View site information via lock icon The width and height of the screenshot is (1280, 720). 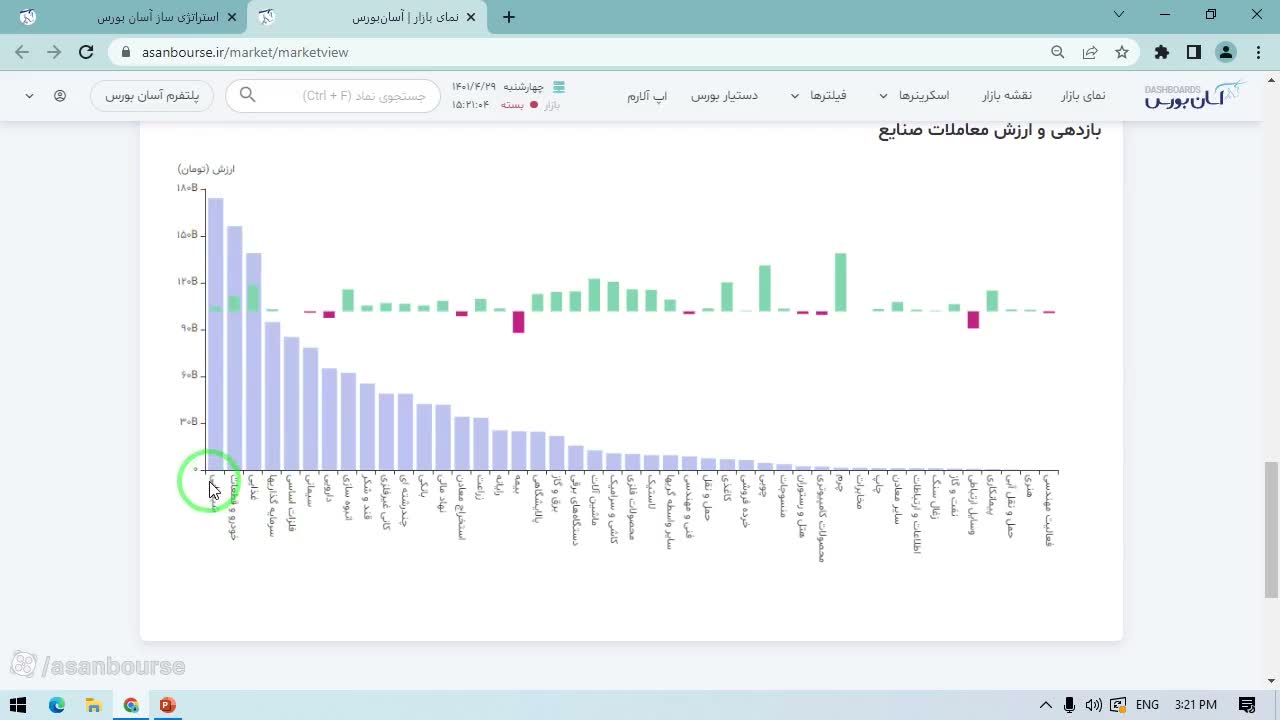pyautogui.click(x=125, y=52)
